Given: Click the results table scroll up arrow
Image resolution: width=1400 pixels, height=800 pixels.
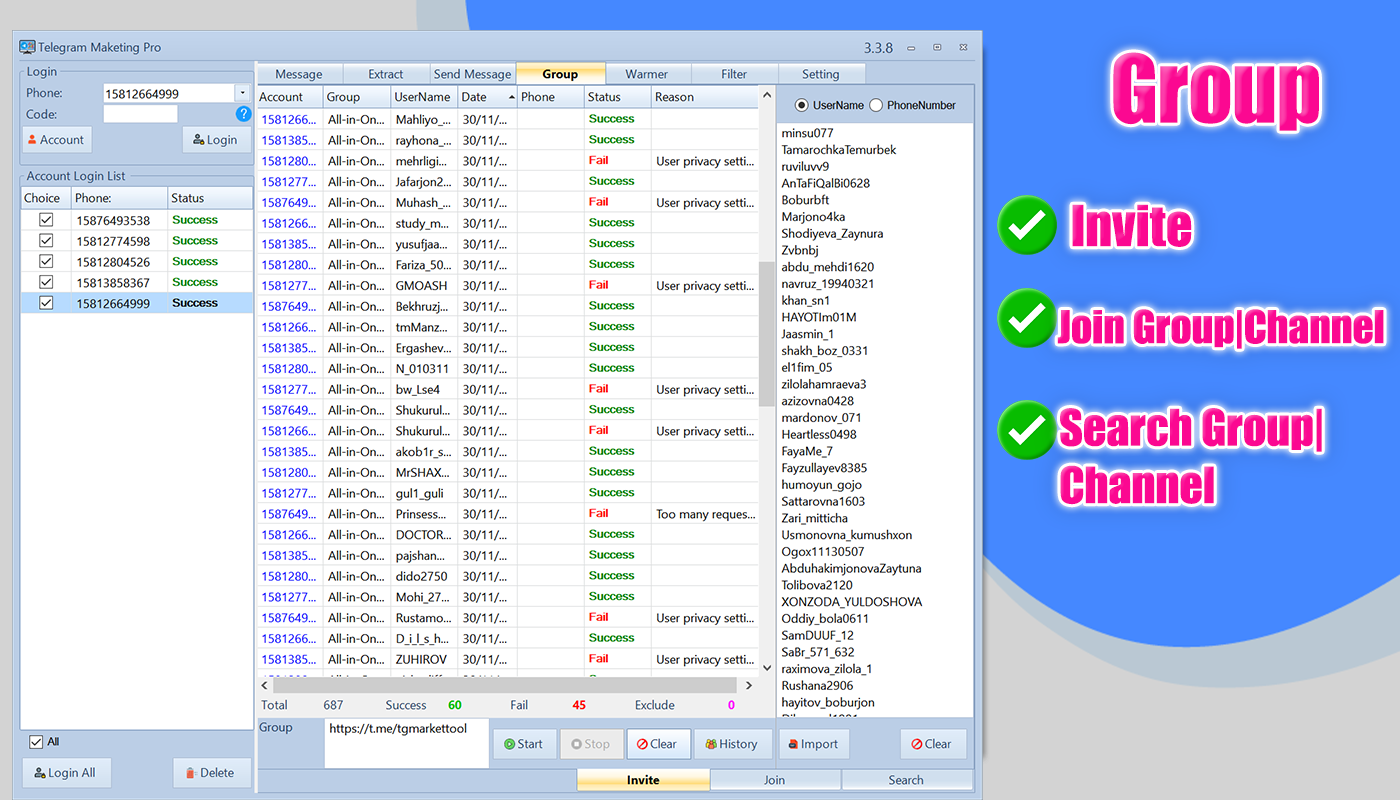Looking at the screenshot, I should 767,97.
